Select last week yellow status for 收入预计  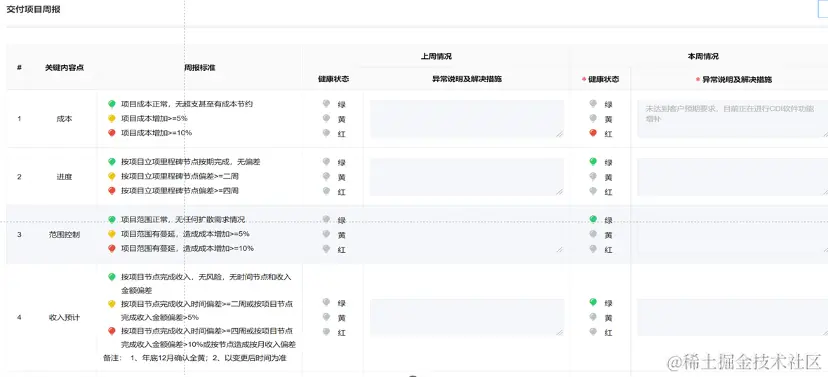(326, 317)
